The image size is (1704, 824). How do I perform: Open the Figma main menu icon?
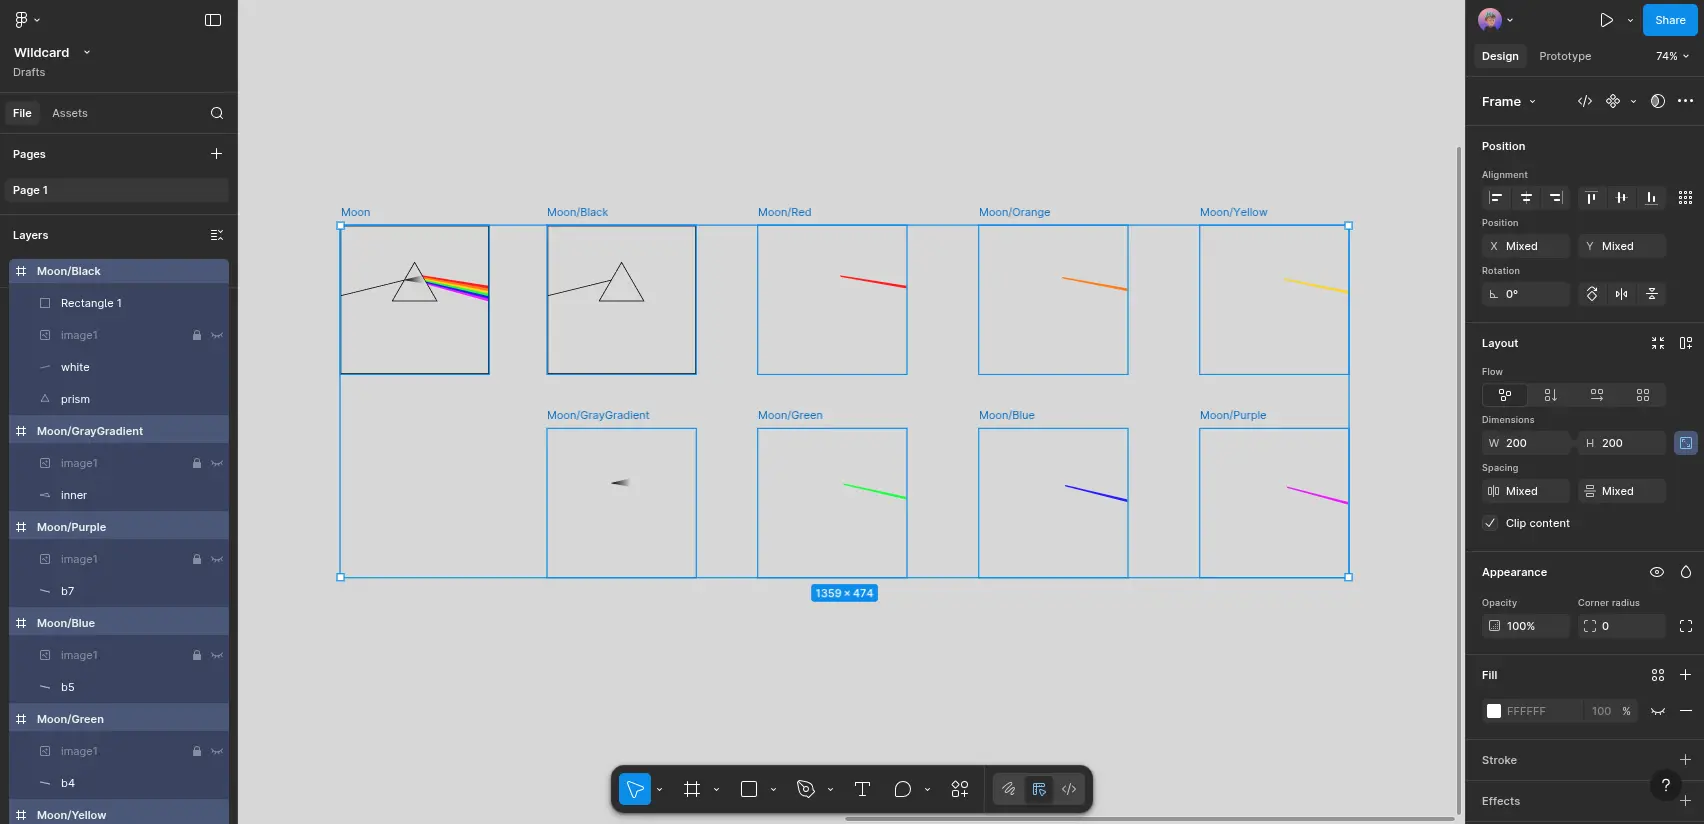click(x=21, y=20)
